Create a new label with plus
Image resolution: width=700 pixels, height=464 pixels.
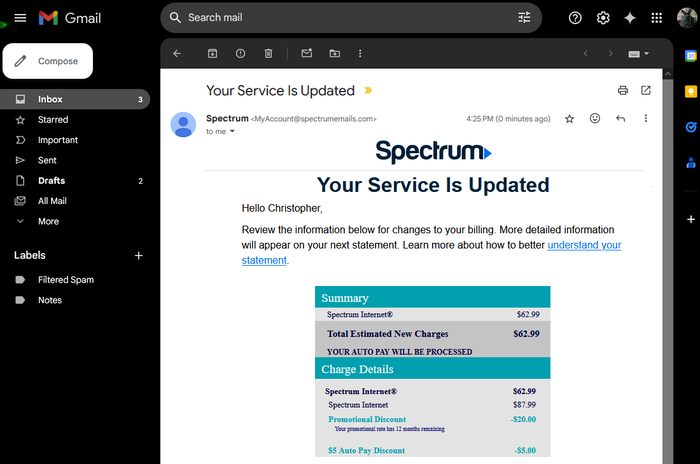point(138,255)
